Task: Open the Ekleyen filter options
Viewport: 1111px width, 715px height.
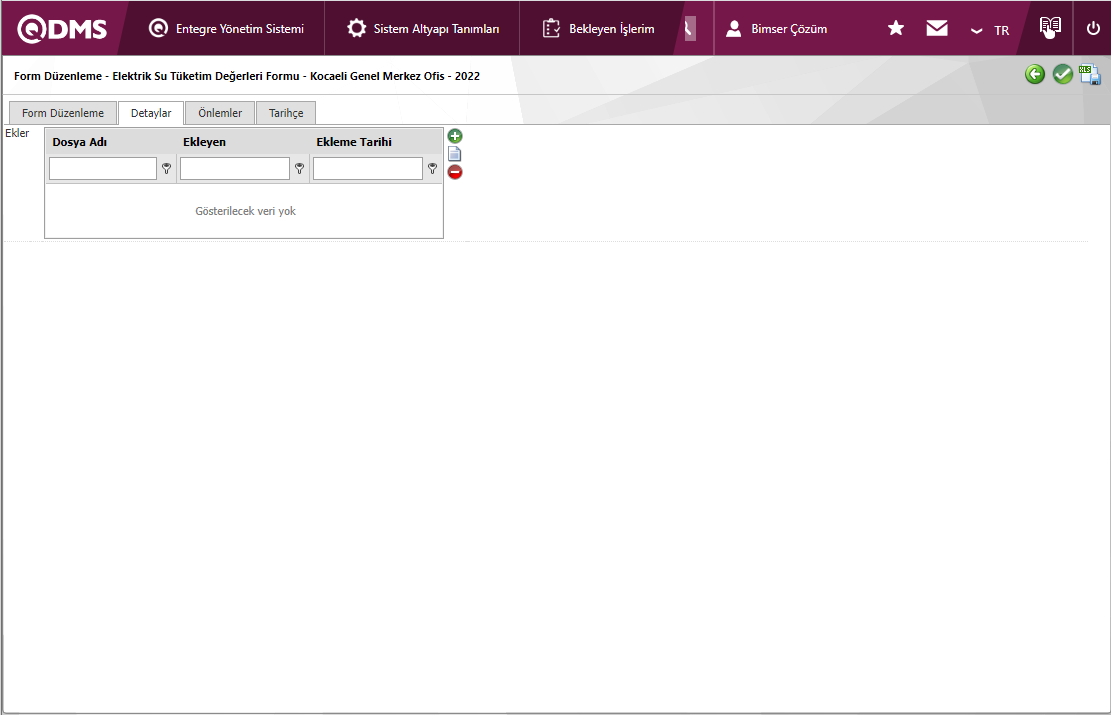Action: click(299, 169)
